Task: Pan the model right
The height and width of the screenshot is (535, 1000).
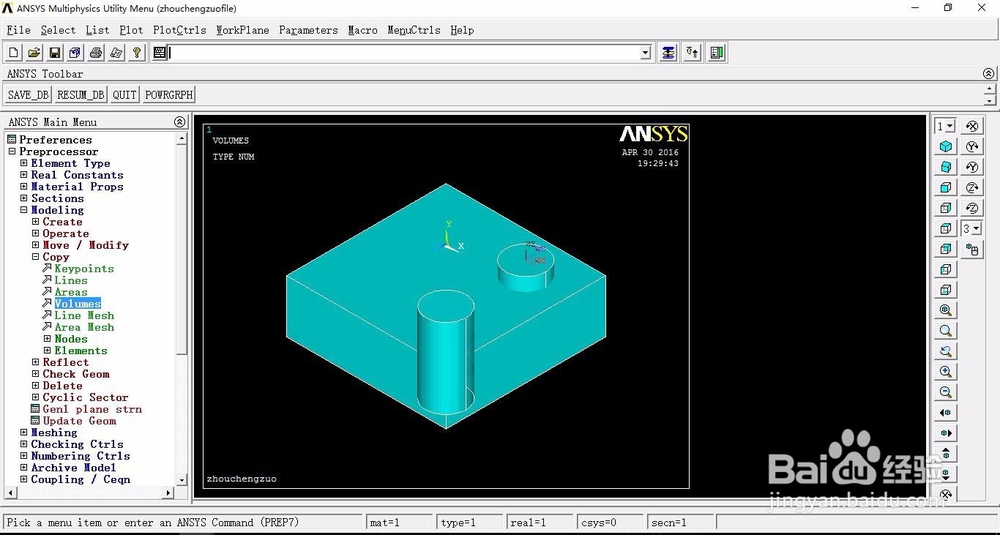Action: 946,433
